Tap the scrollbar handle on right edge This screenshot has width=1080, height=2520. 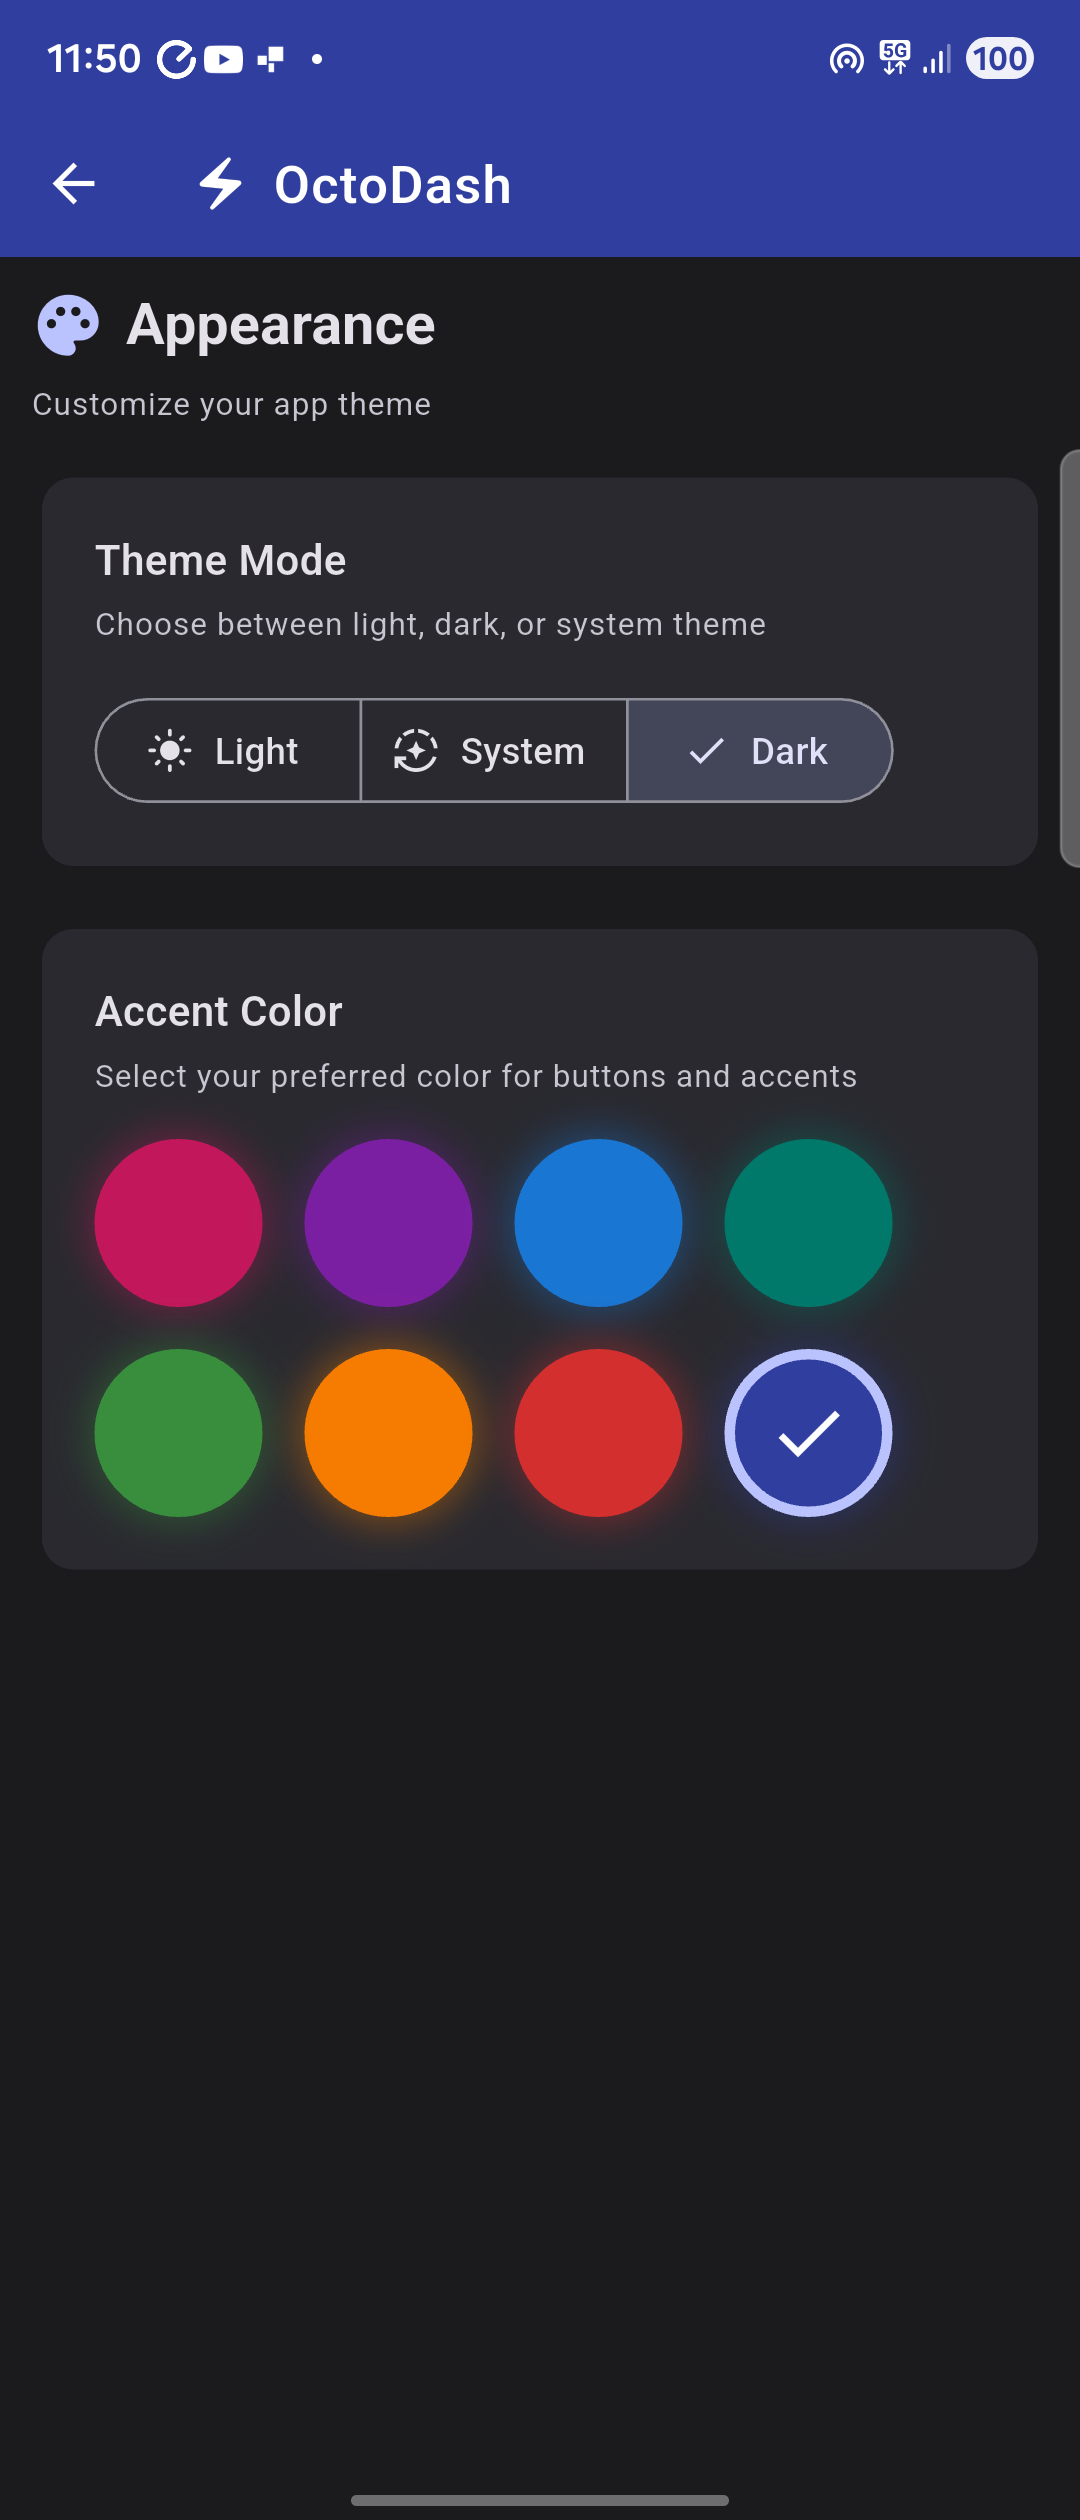pyautogui.click(x=1069, y=660)
